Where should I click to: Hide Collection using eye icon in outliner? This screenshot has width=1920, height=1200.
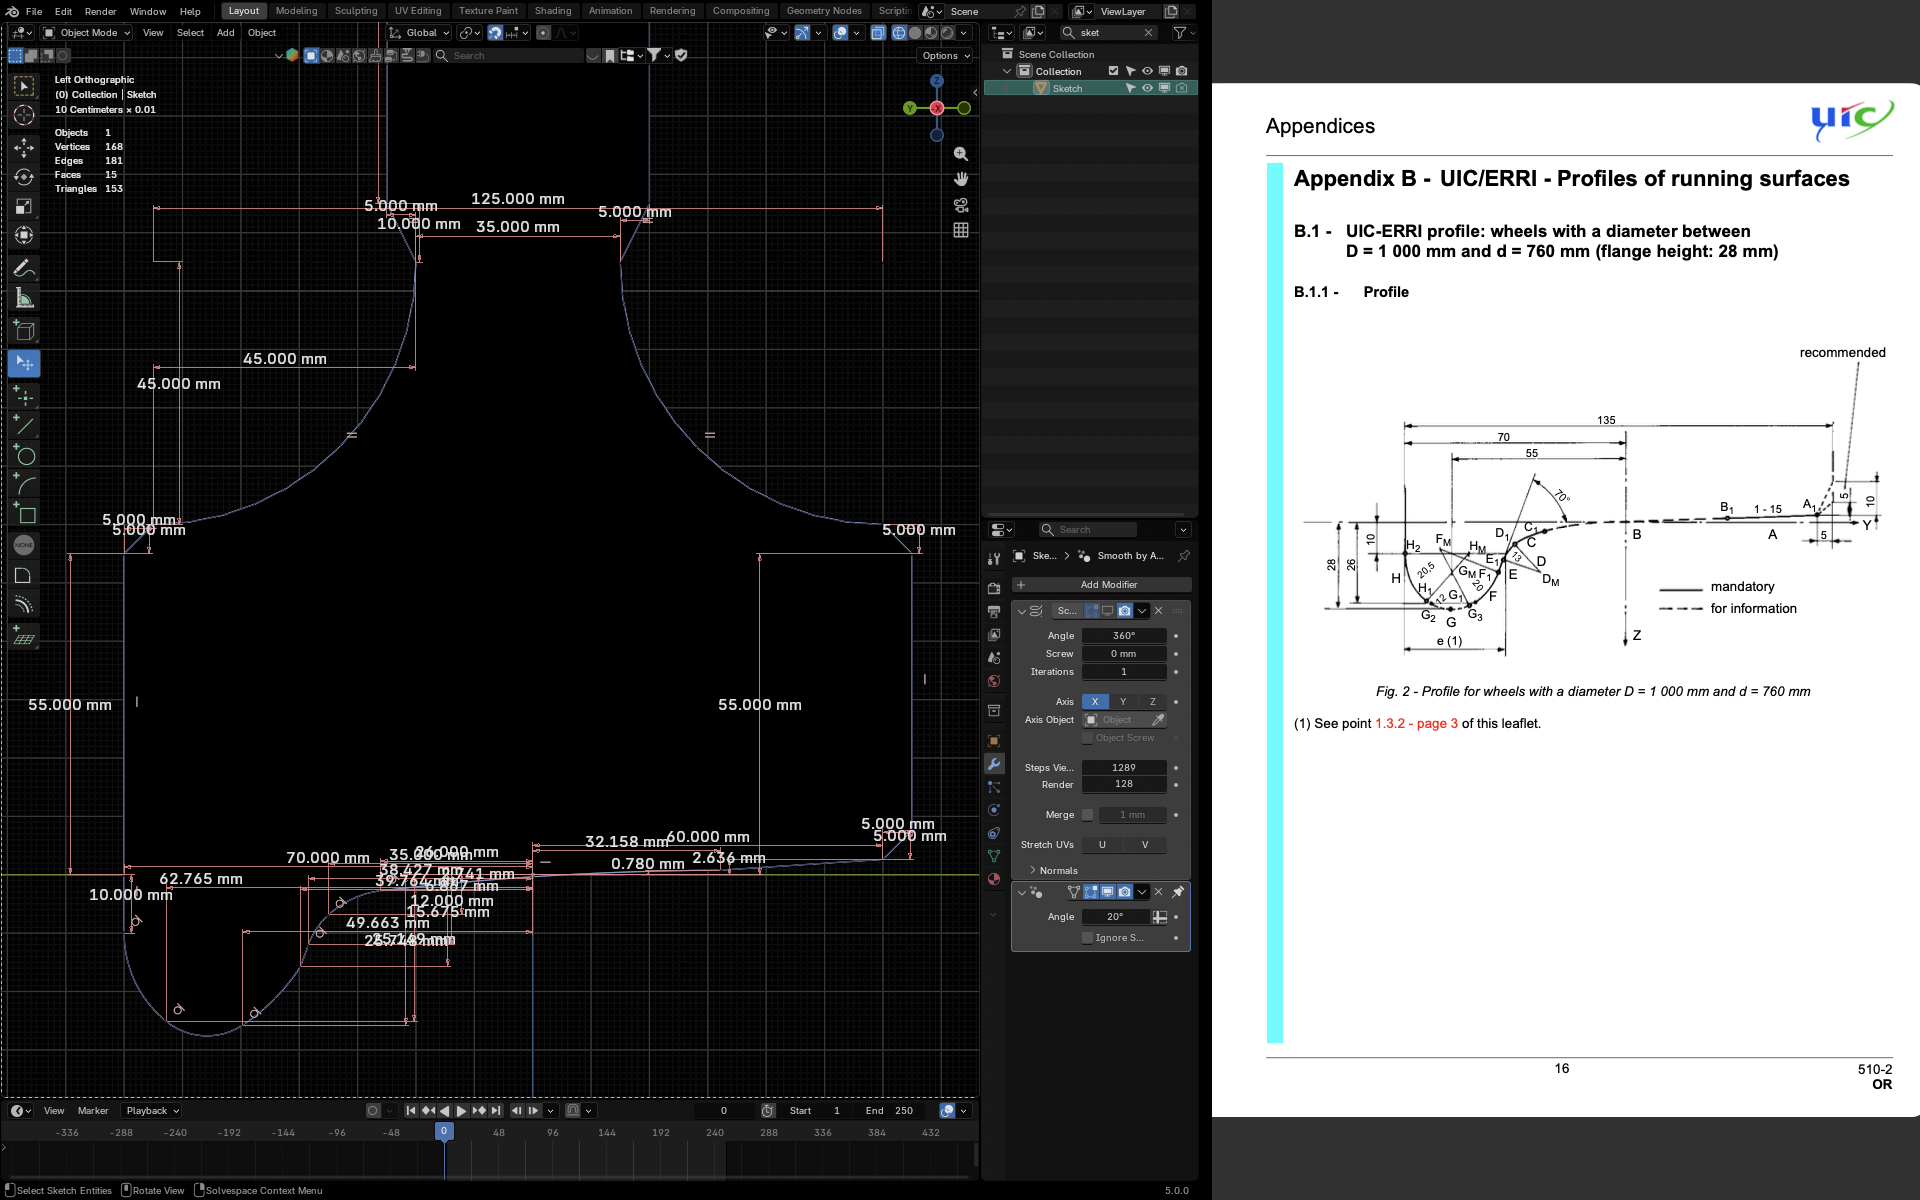pos(1147,71)
